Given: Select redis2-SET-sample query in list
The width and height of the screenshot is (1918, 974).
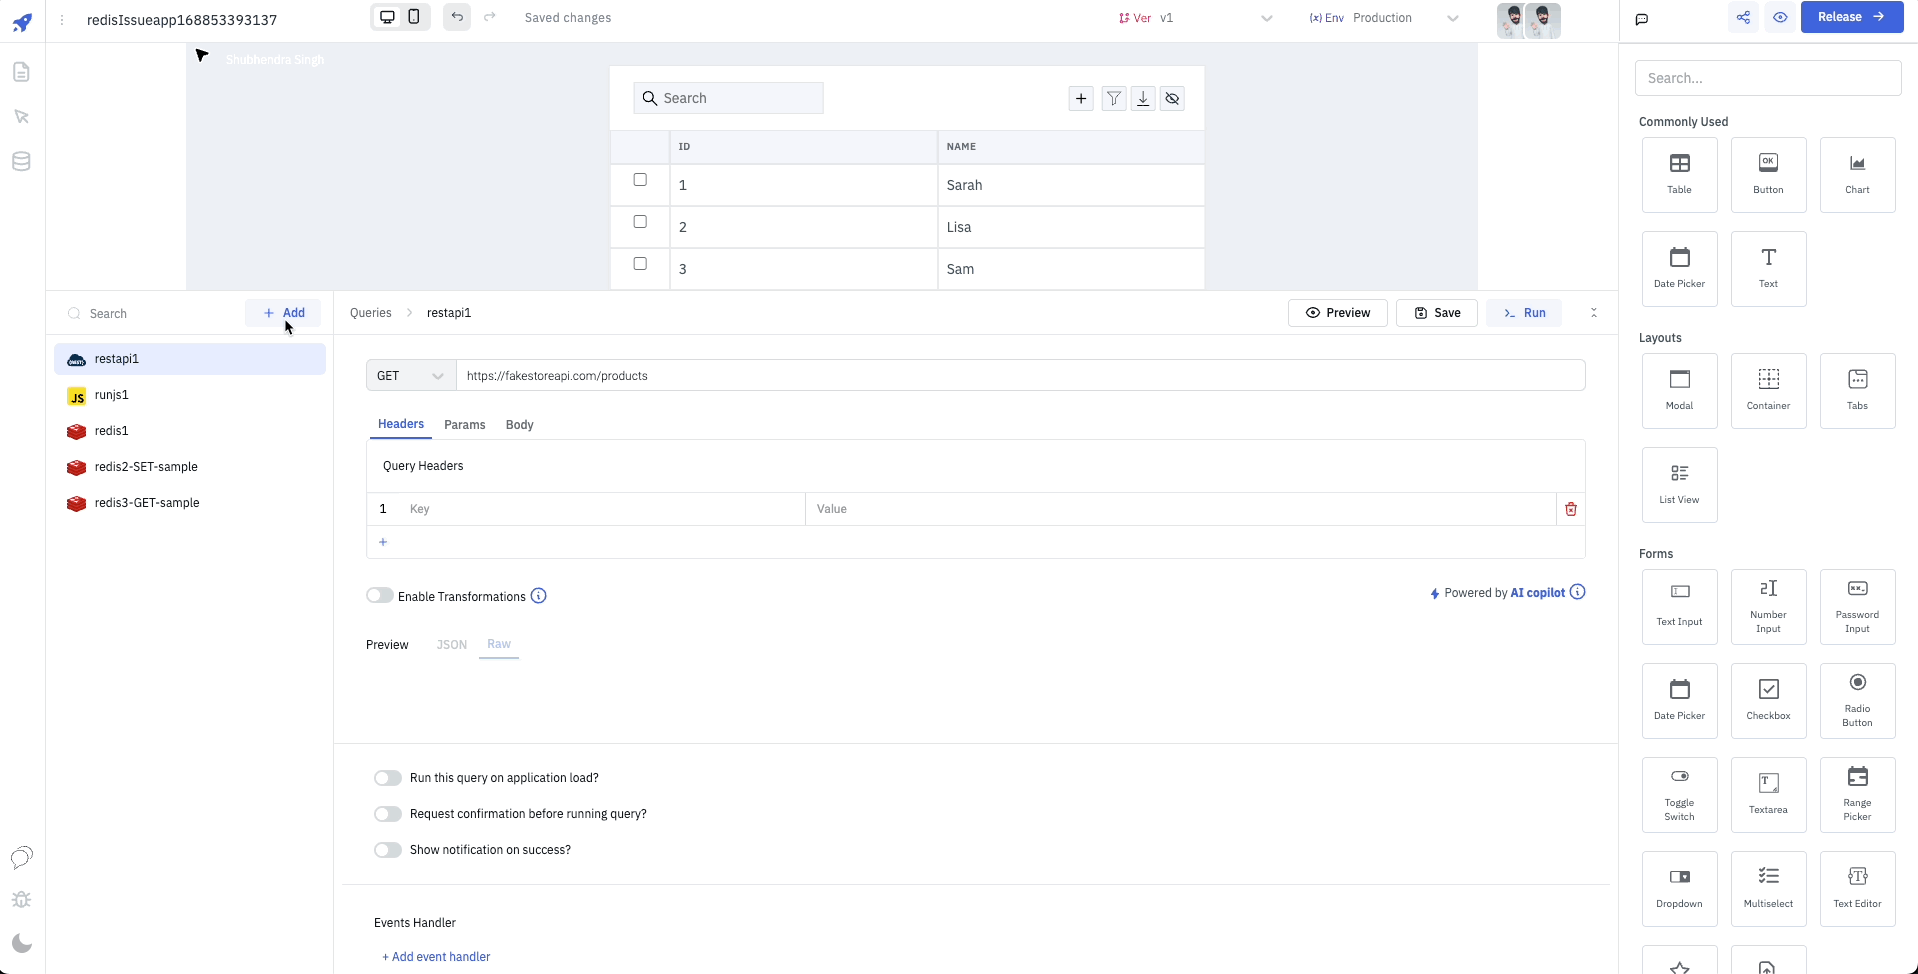Looking at the screenshot, I should [x=146, y=467].
